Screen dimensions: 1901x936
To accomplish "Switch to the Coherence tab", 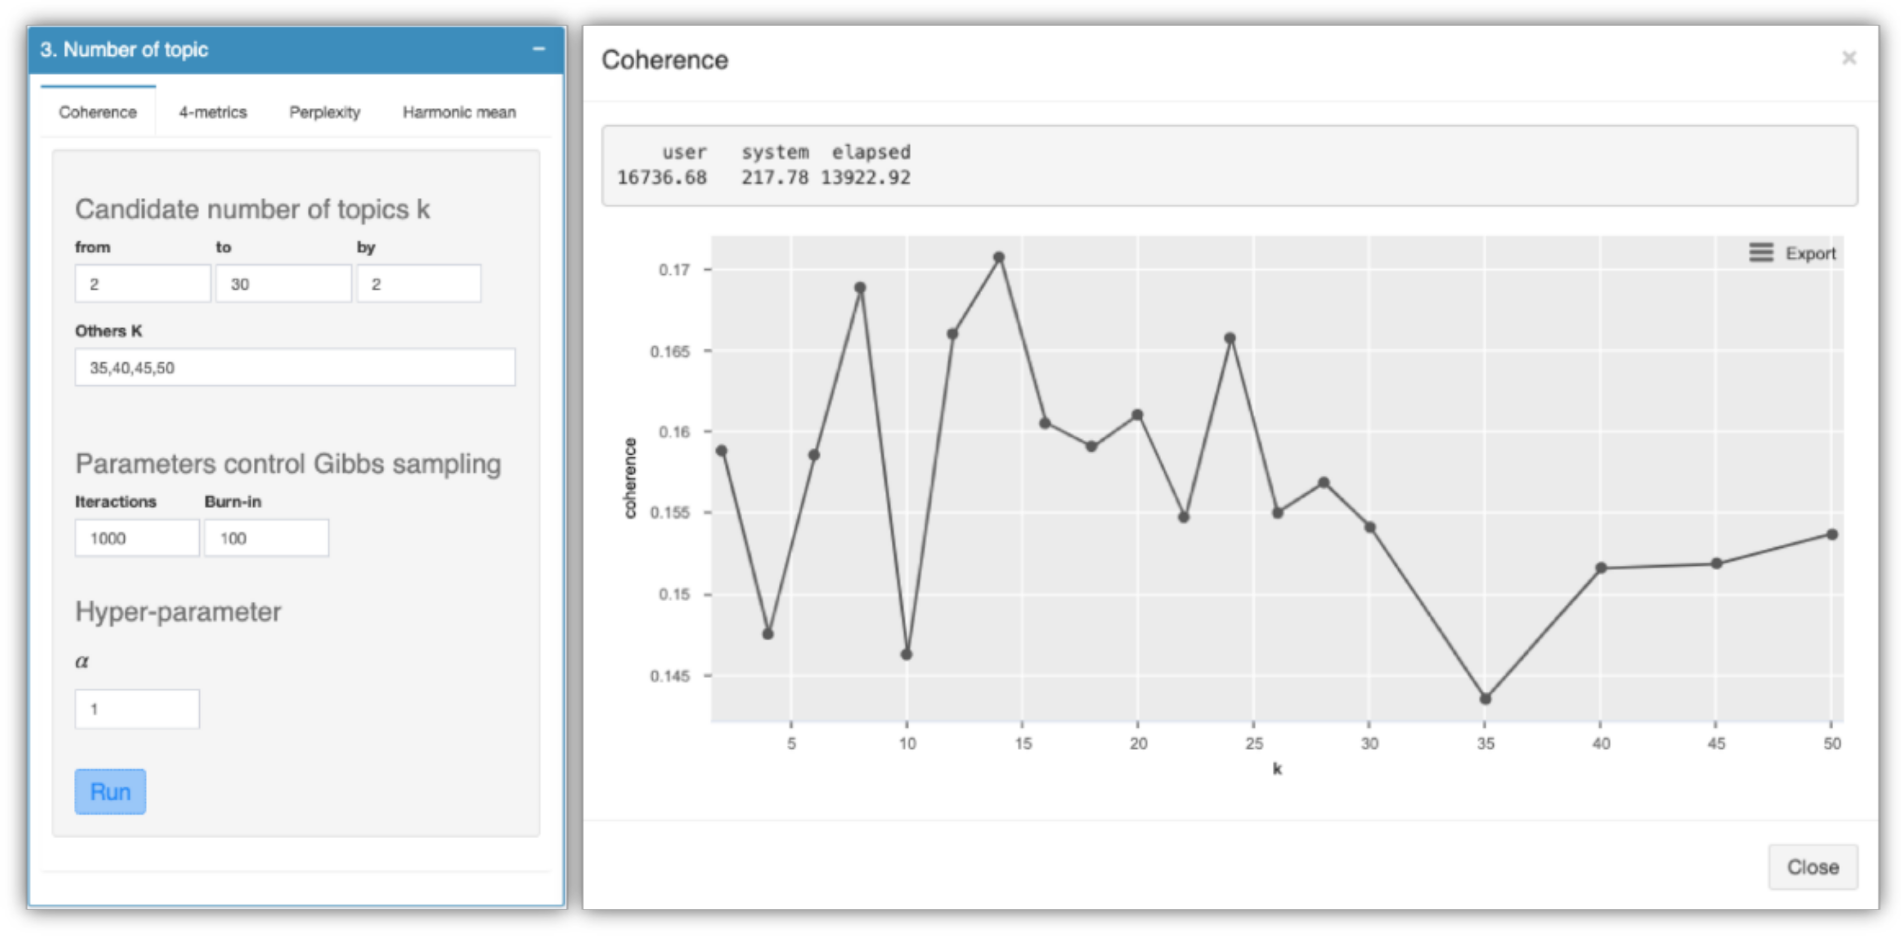I will coord(98,112).
